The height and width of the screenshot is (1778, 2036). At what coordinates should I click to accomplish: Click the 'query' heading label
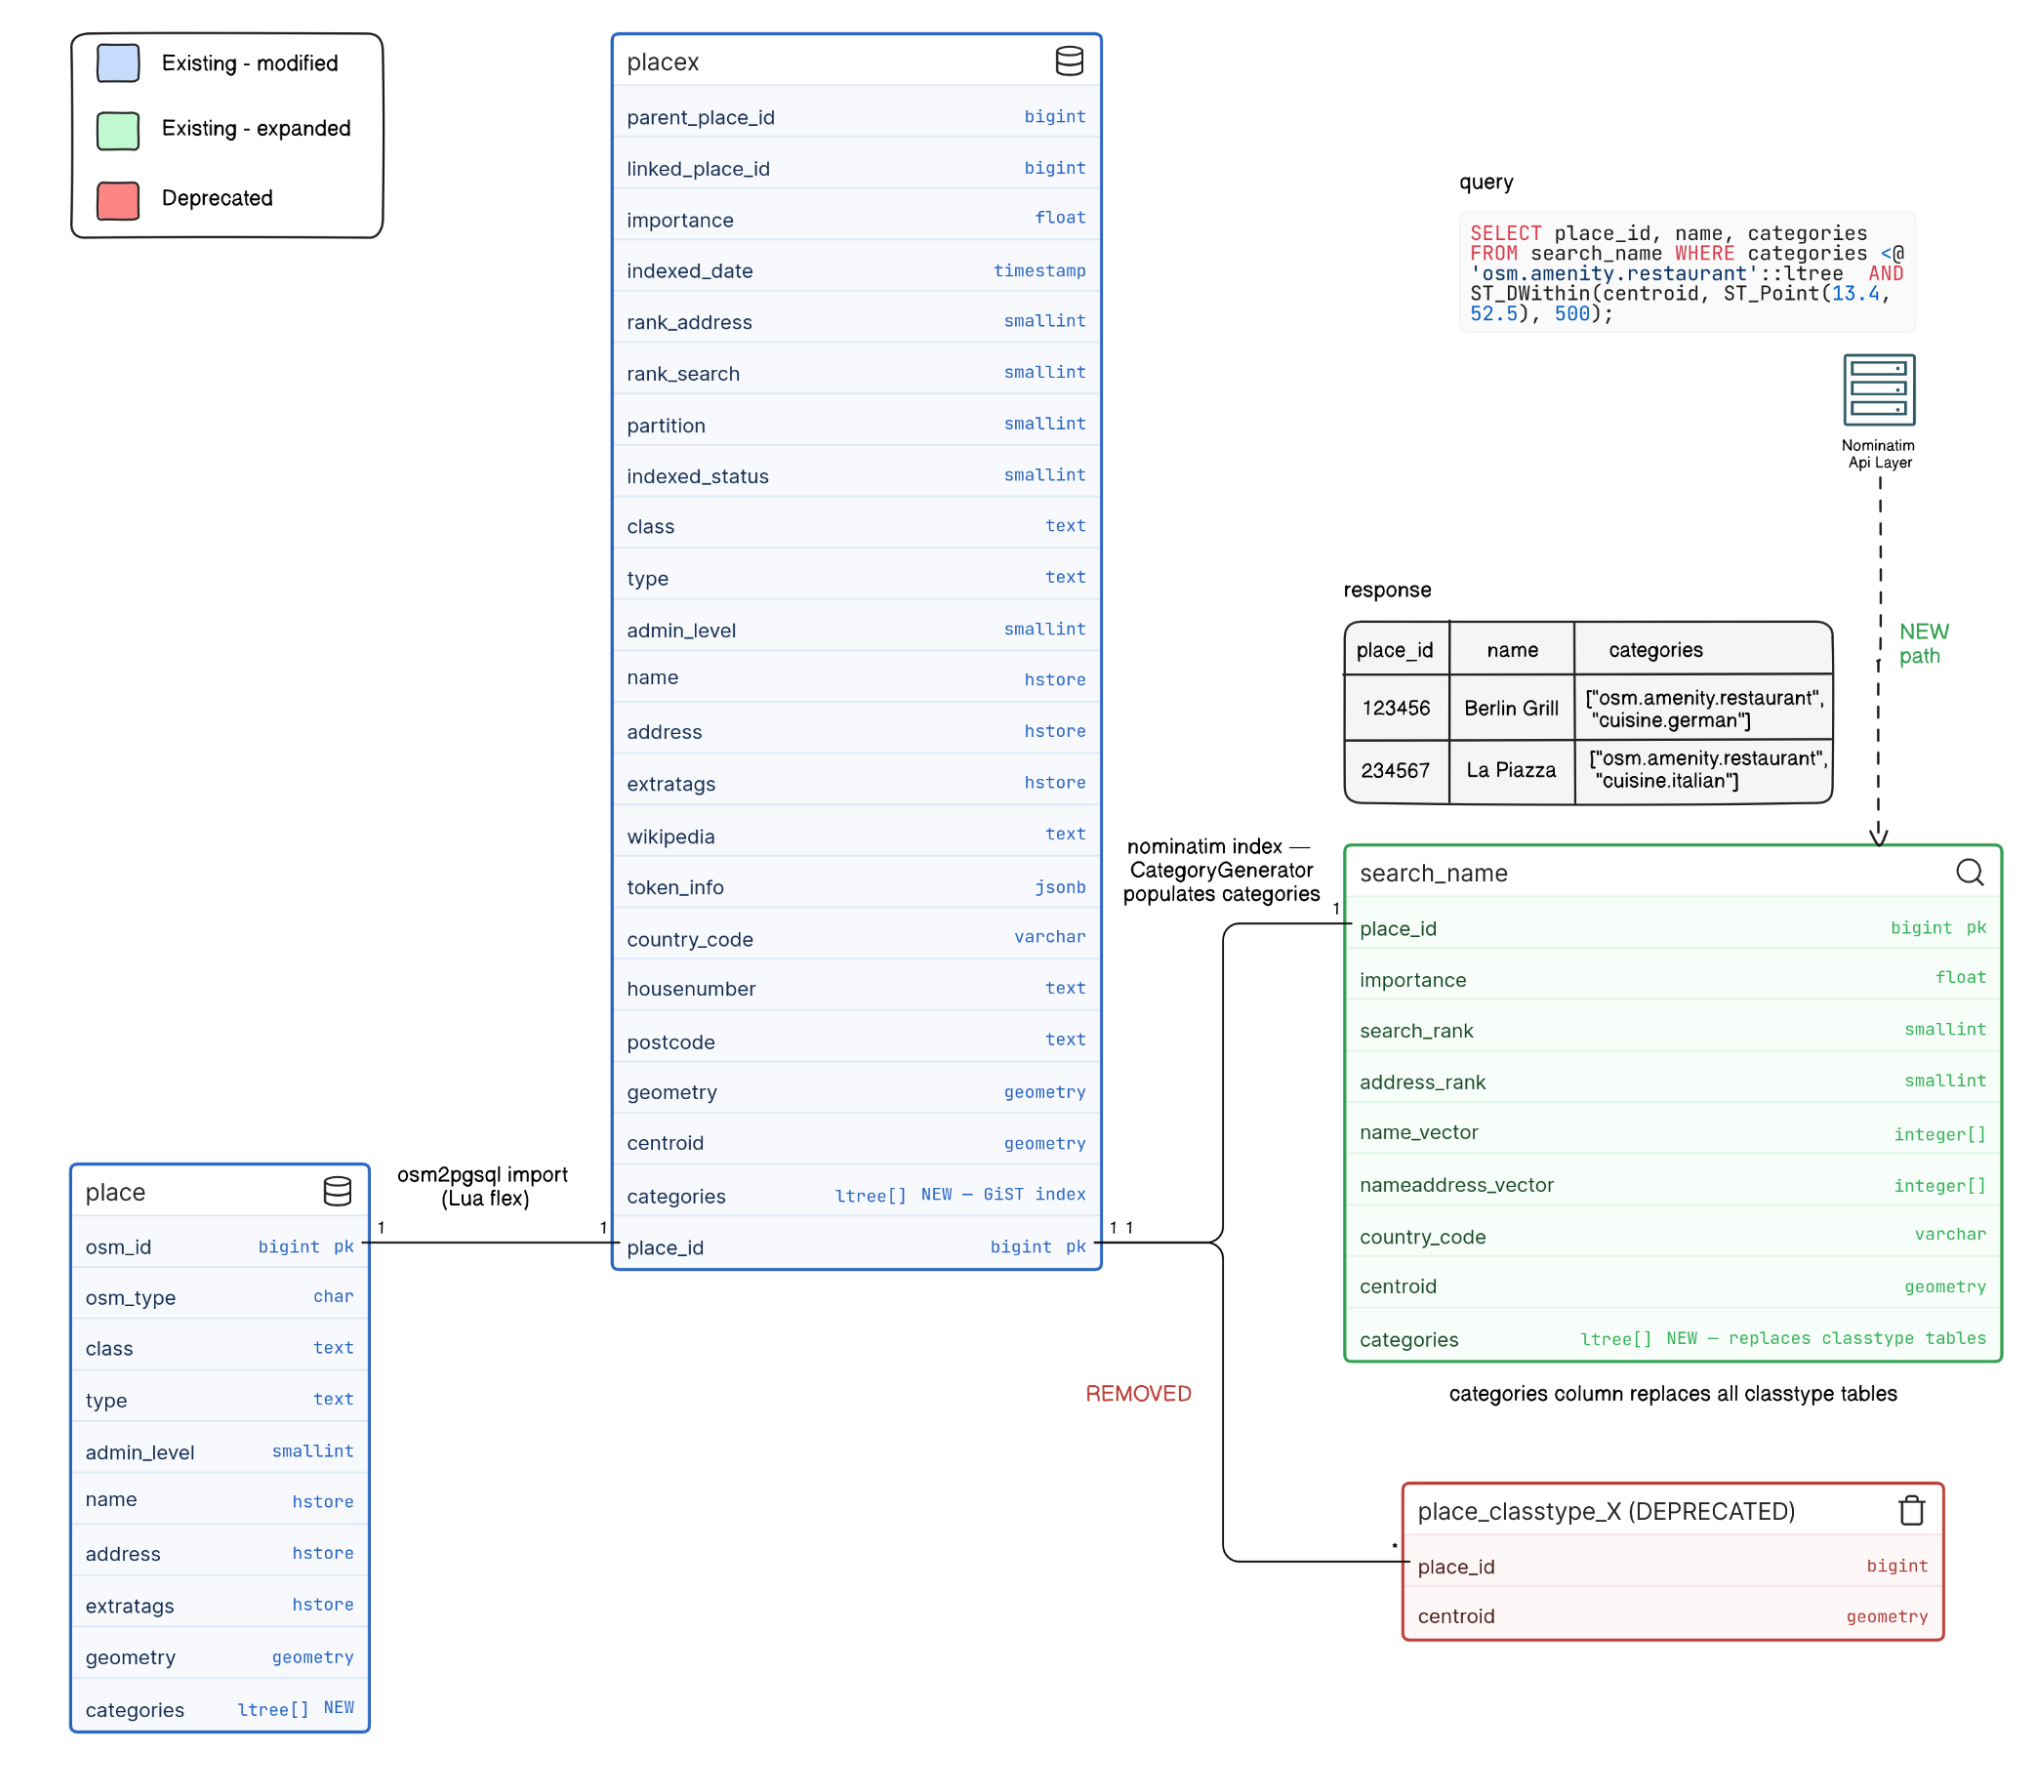tap(1485, 182)
